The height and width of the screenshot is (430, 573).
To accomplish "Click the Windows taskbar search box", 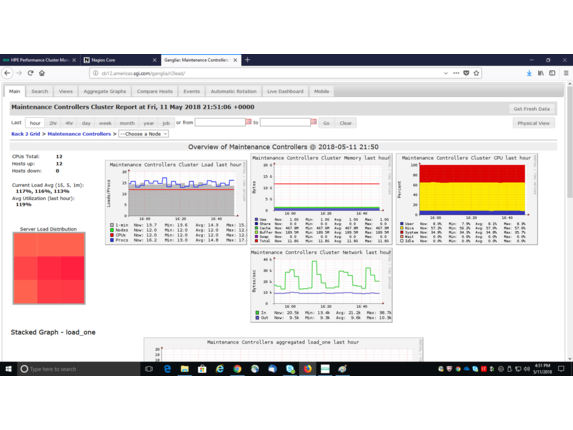I will pyautogui.click(x=79, y=369).
